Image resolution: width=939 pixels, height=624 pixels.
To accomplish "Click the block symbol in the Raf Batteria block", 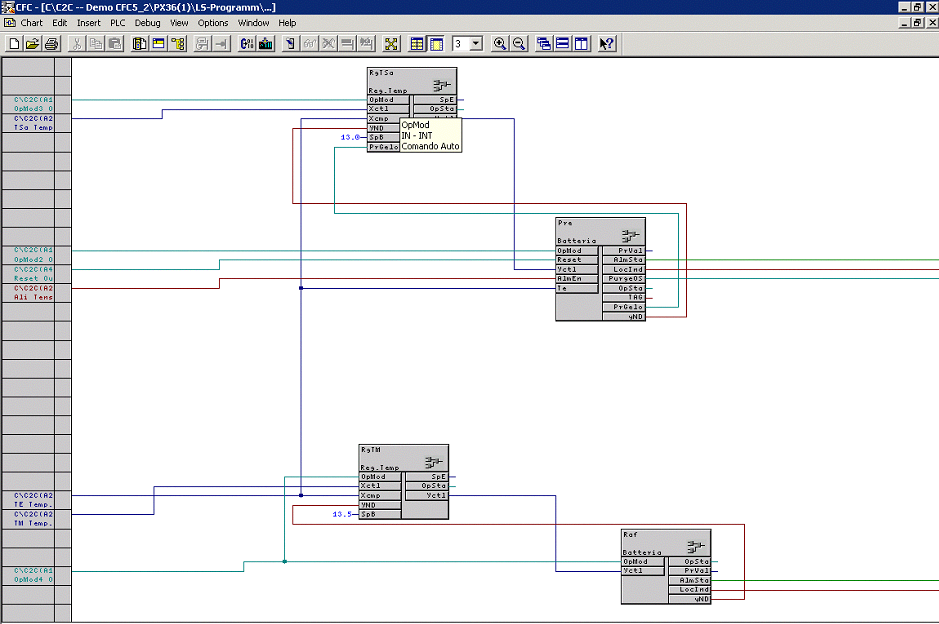I will (x=696, y=547).
